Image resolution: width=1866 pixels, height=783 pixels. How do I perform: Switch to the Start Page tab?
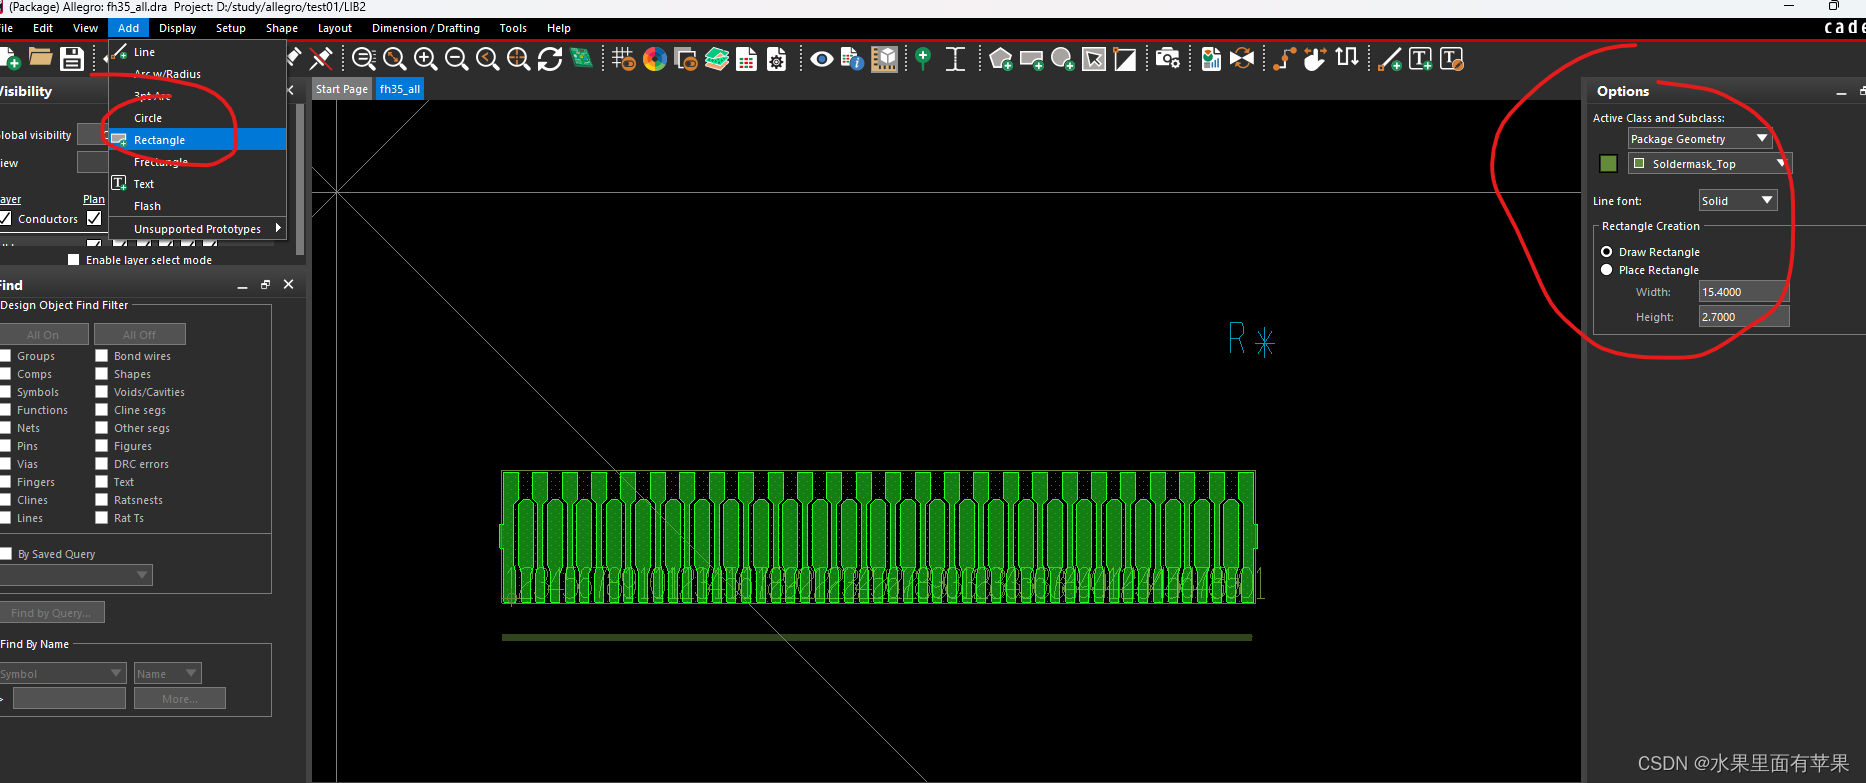click(341, 89)
